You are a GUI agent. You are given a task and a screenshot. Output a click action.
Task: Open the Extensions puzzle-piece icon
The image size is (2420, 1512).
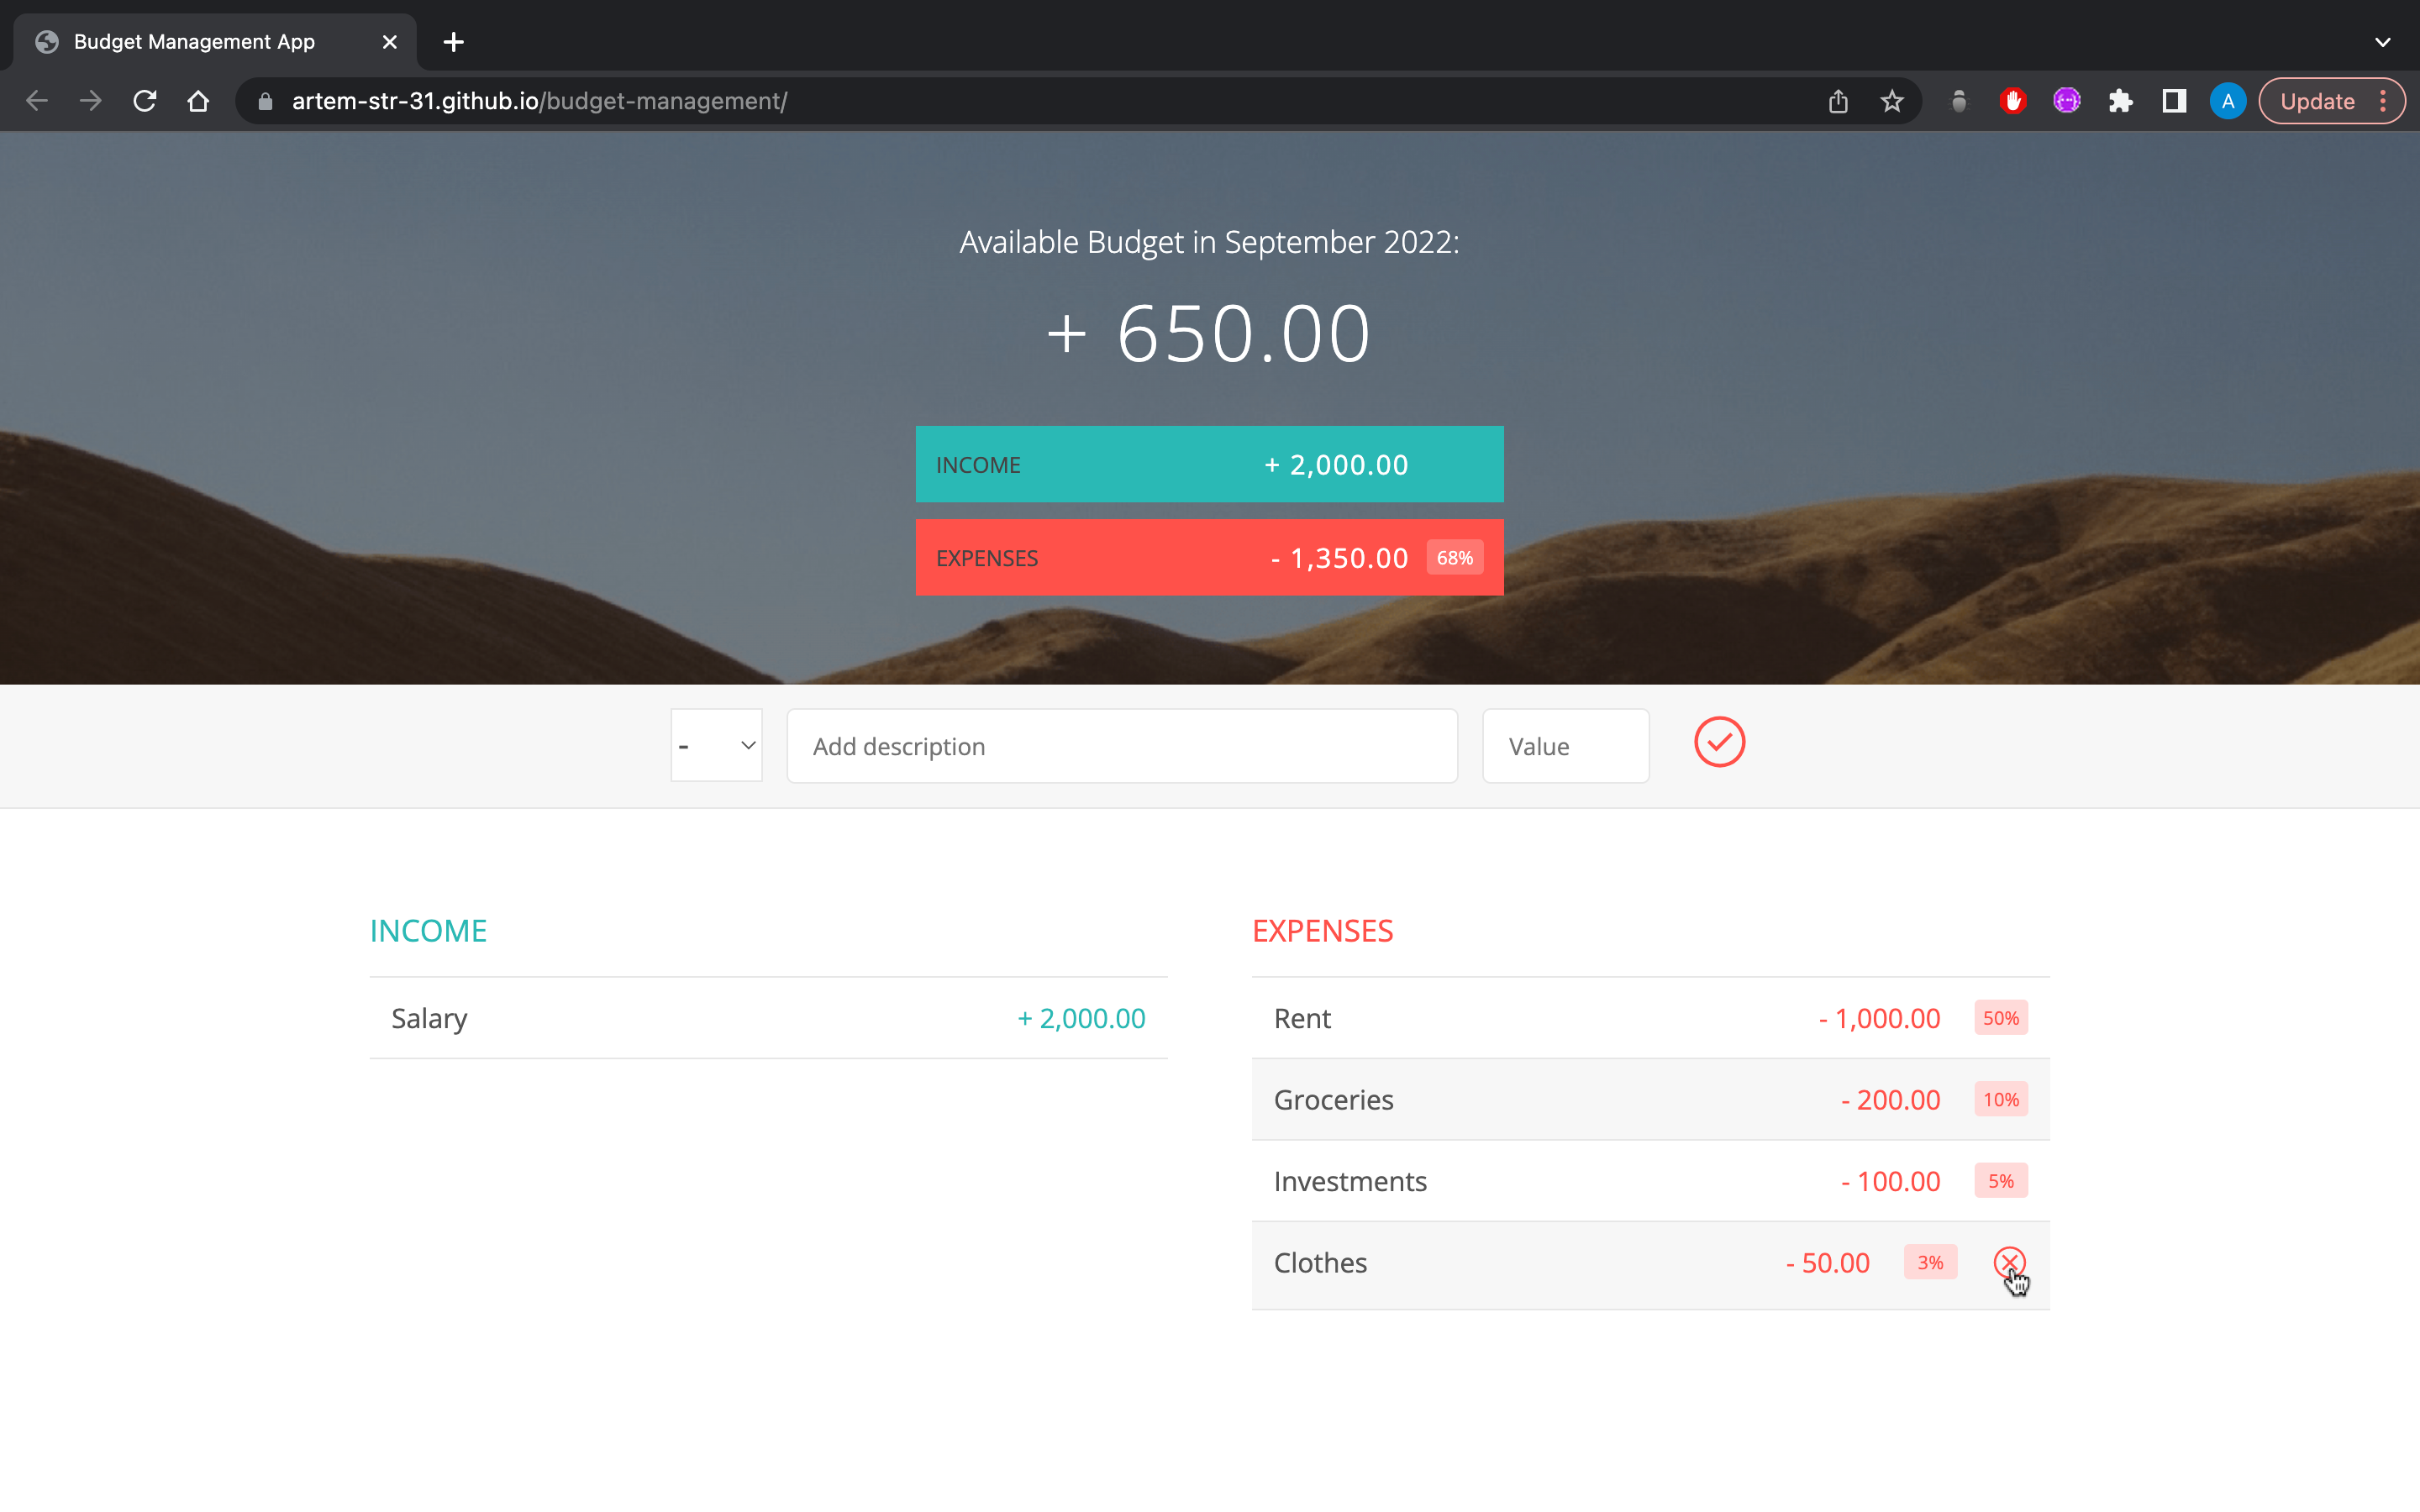[x=2120, y=101]
